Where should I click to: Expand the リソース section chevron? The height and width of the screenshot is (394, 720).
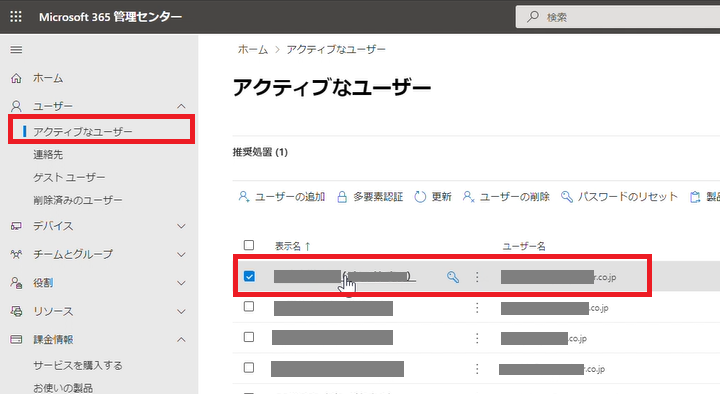(181, 311)
